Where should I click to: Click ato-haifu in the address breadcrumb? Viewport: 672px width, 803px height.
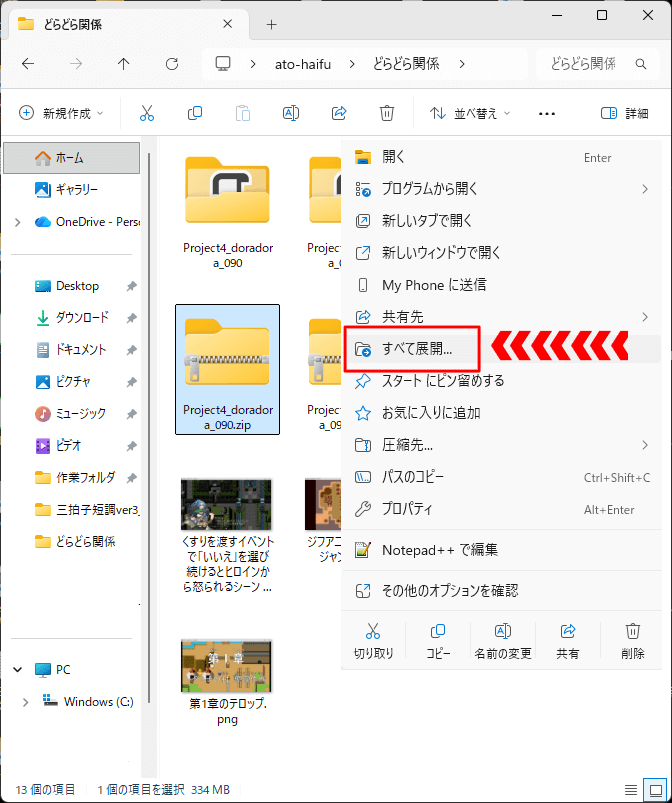pos(301,64)
